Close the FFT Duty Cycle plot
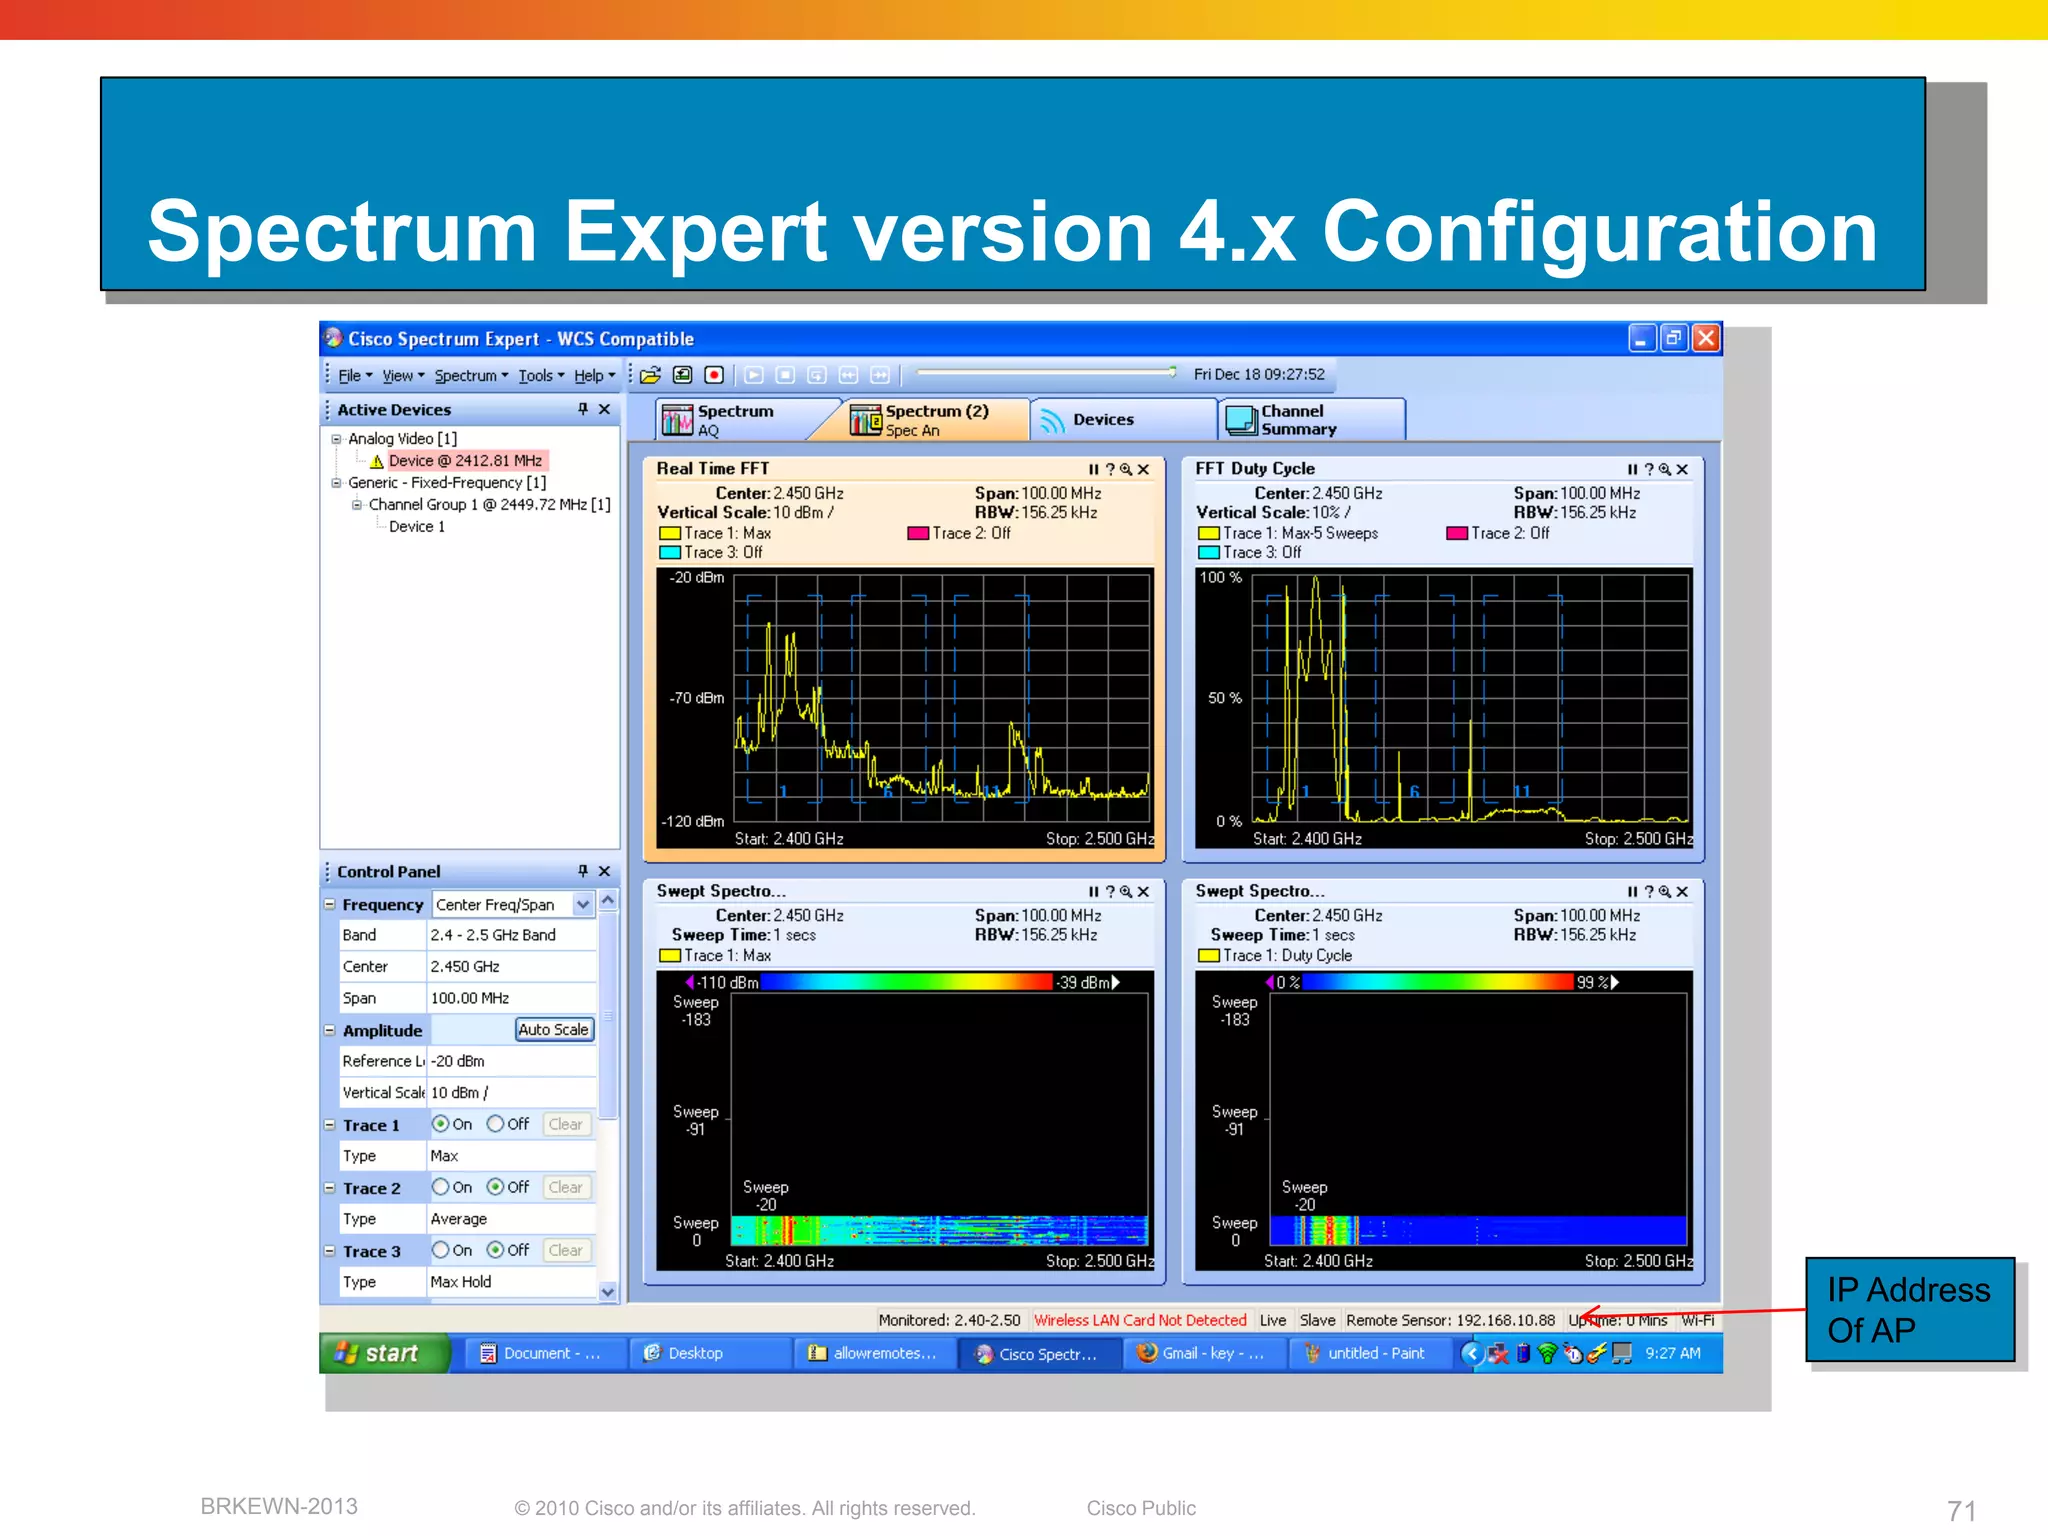The image size is (2048, 1536). (1682, 469)
